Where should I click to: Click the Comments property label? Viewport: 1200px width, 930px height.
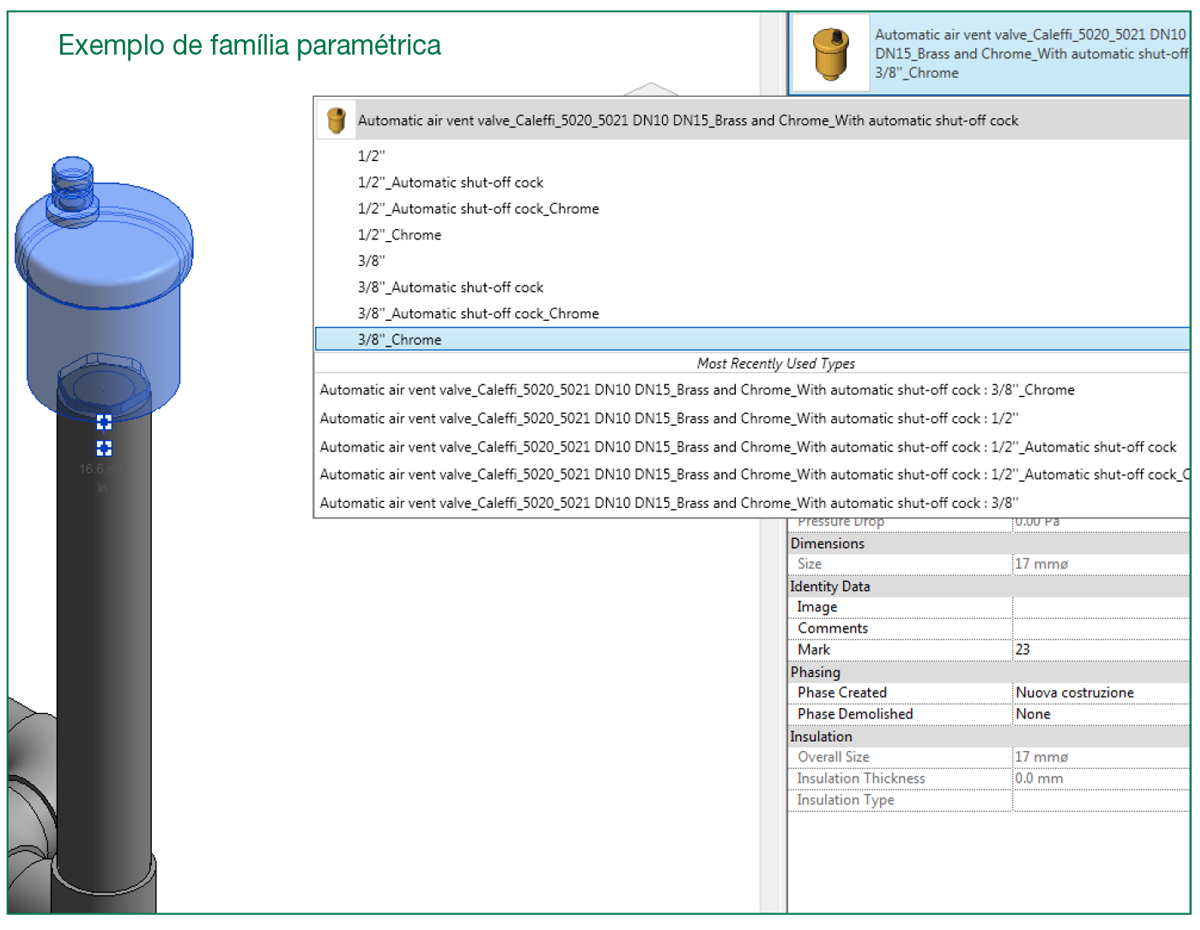pos(832,628)
